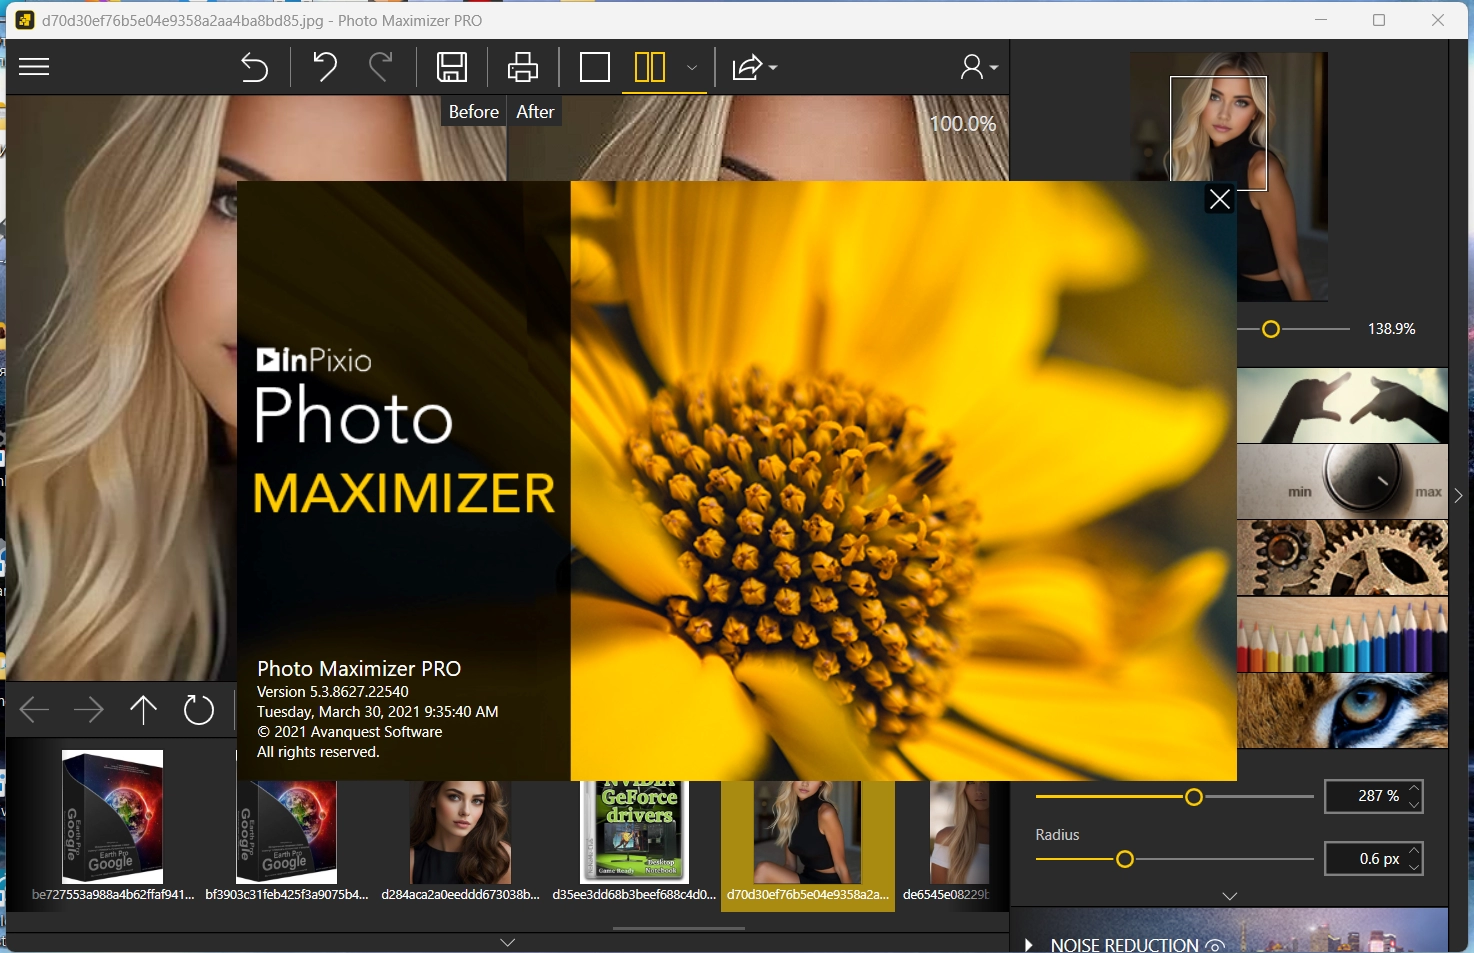
Task: Undo the last edit
Action: click(x=324, y=67)
